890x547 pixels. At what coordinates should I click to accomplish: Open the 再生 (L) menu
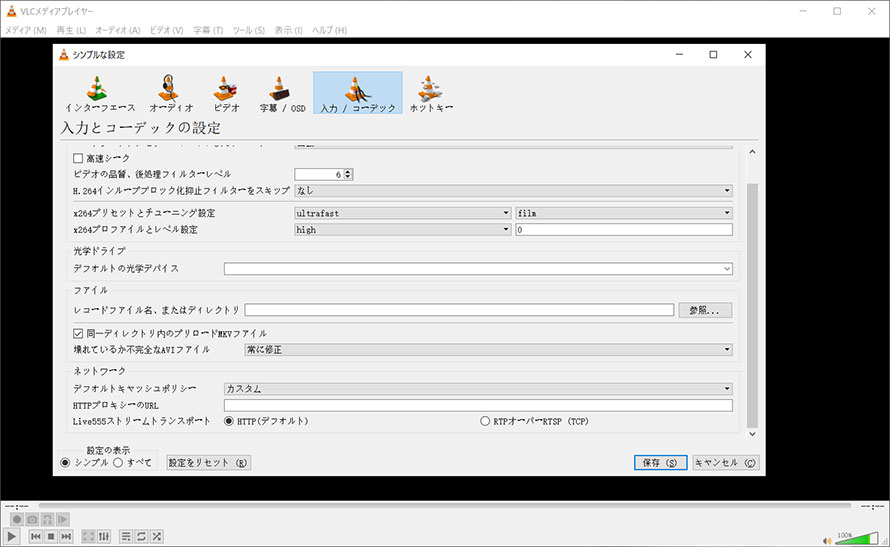coord(71,30)
